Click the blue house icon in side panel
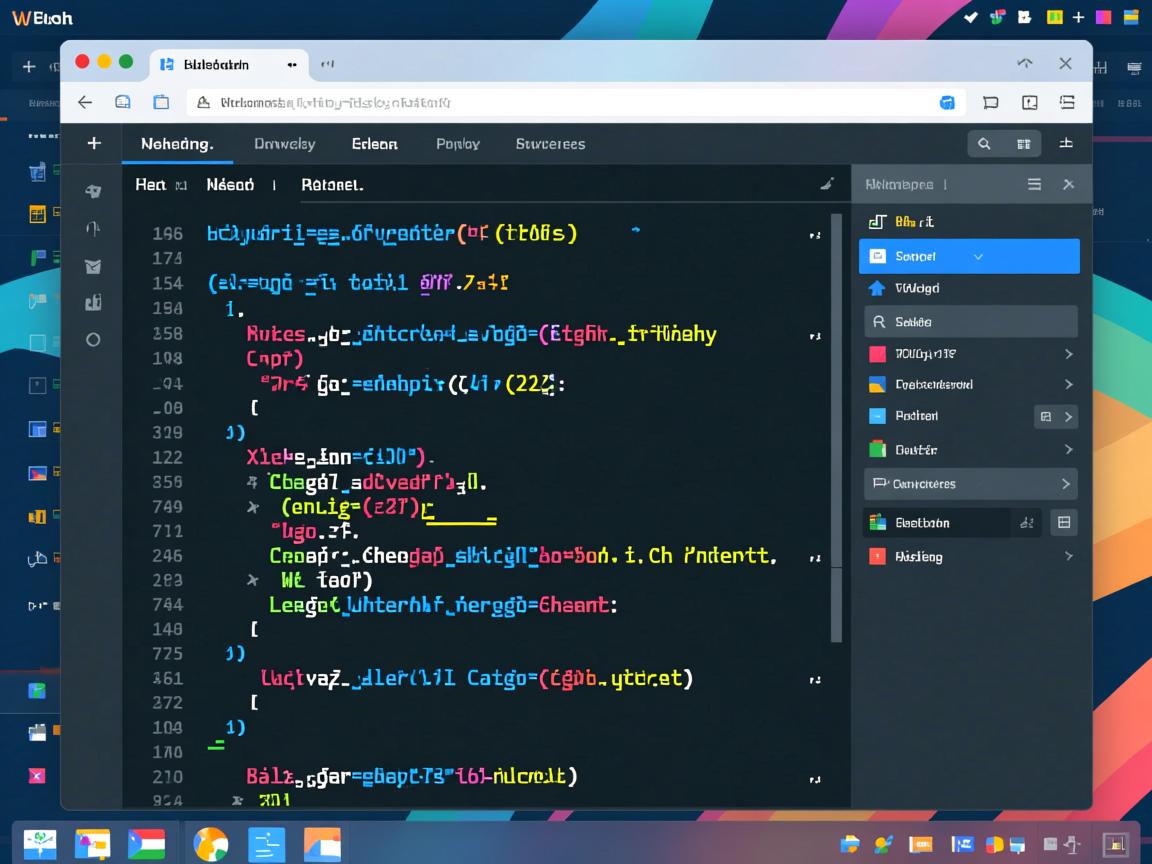 [x=877, y=288]
